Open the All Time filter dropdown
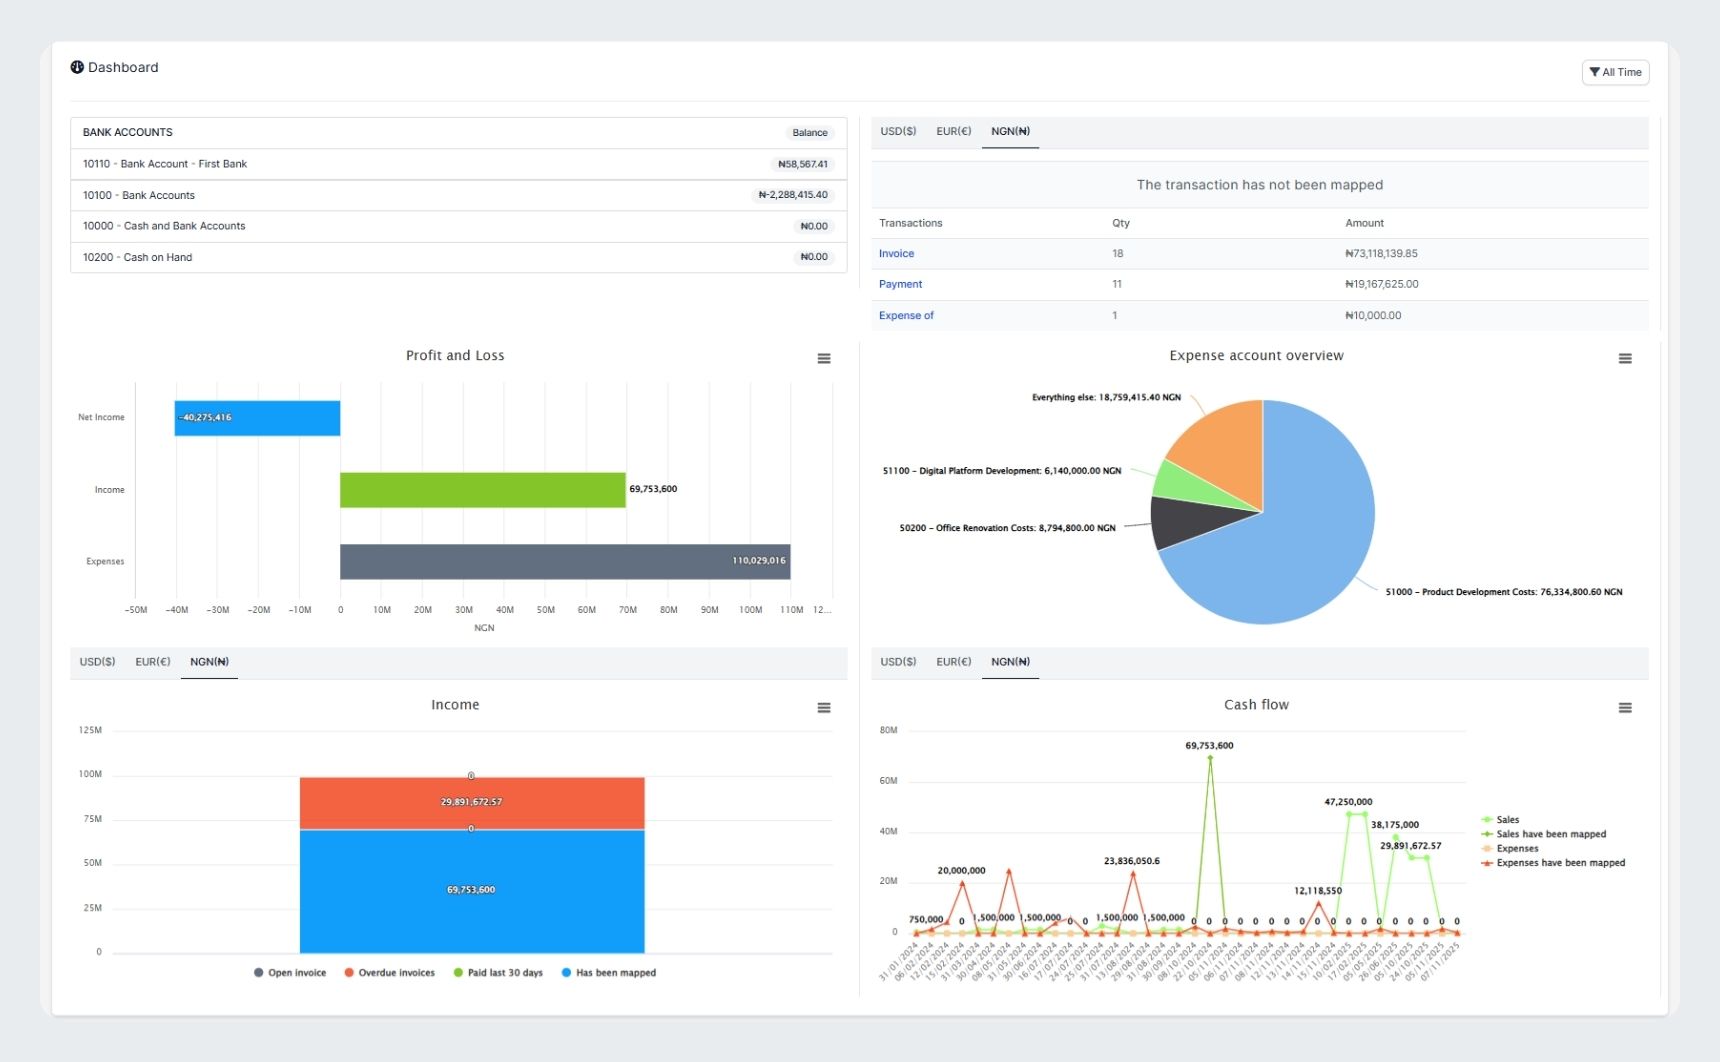Screen dimensions: 1720x1062 1614,72
